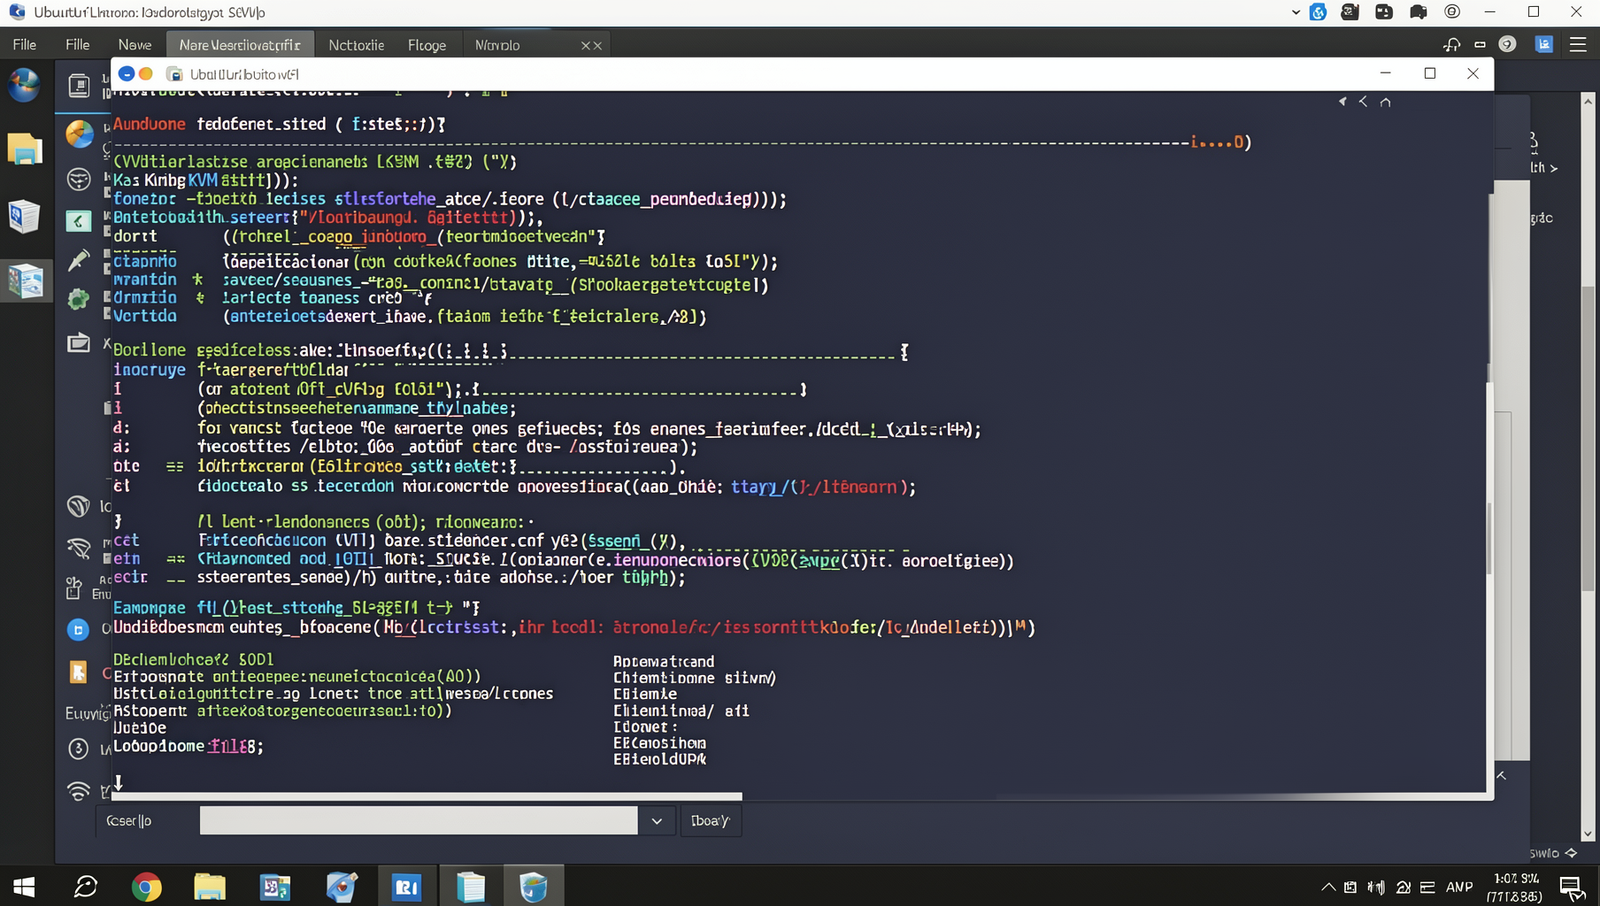
Task: Click the headphones icon in the dark toolbar
Action: (1452, 44)
